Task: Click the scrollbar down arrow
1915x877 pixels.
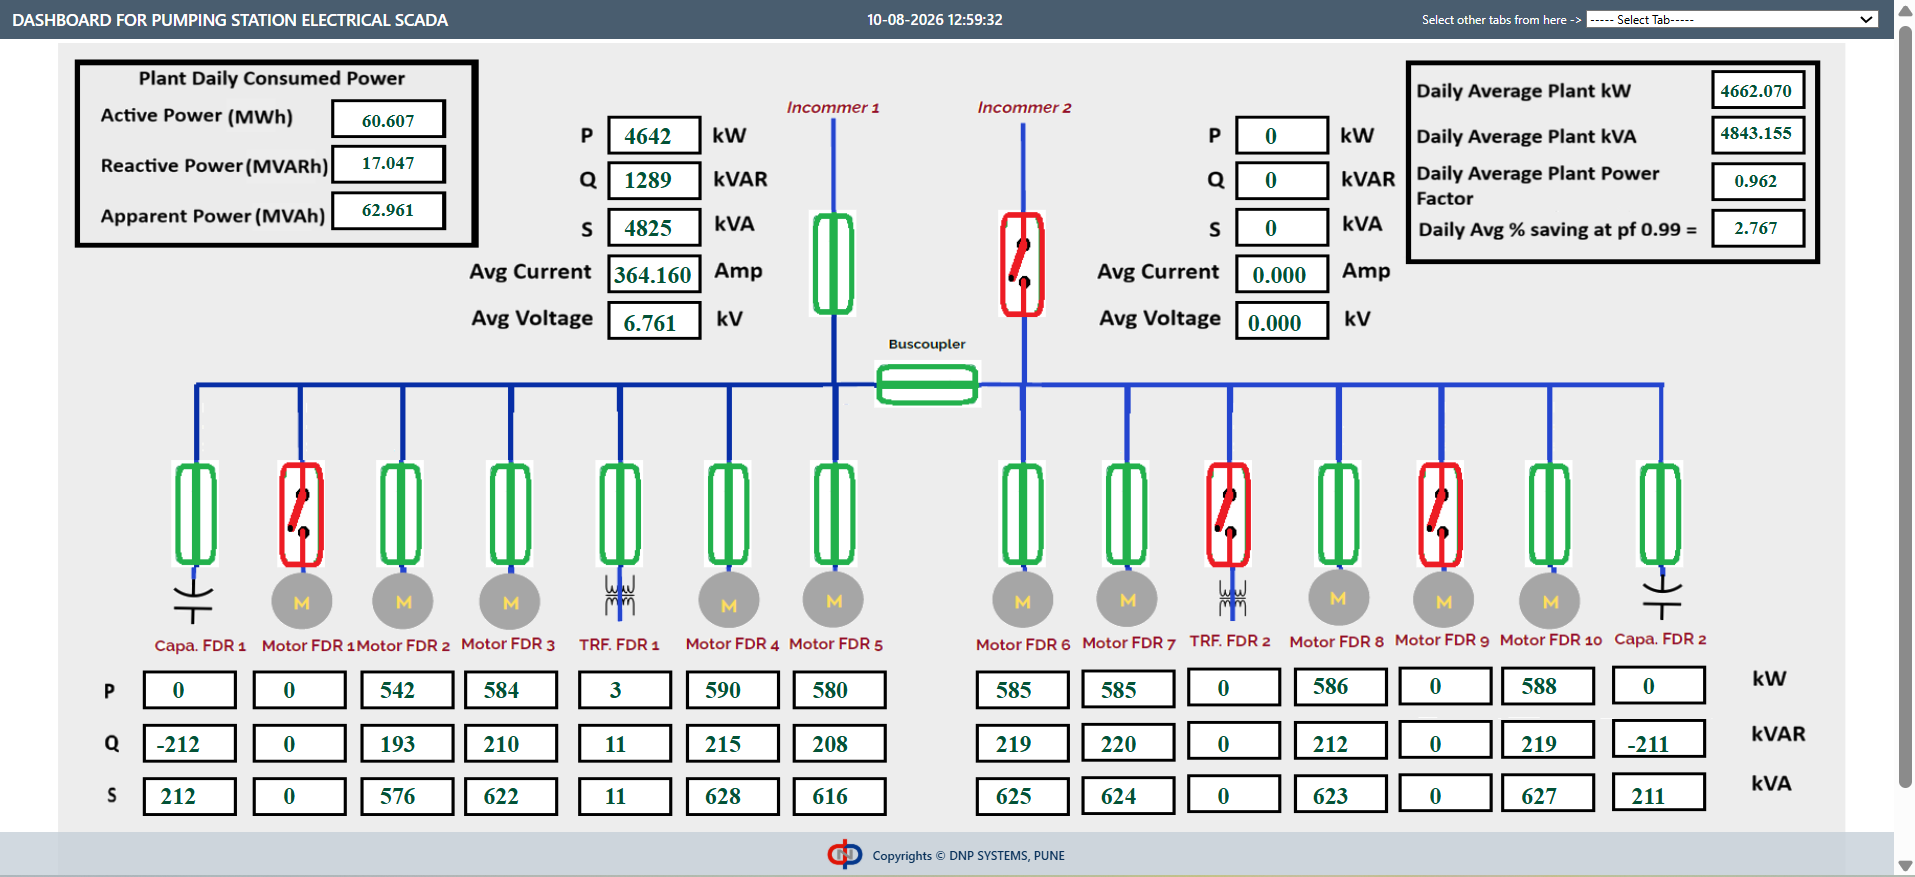Action: pos(1905,866)
